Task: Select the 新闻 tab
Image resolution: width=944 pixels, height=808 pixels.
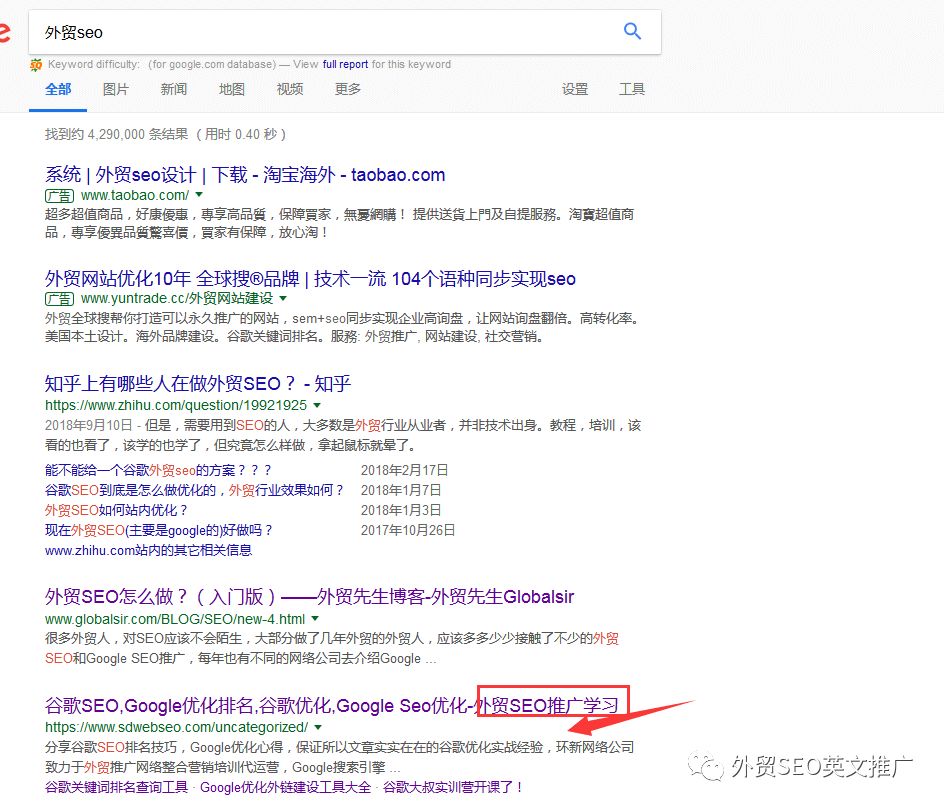Action: coord(173,89)
